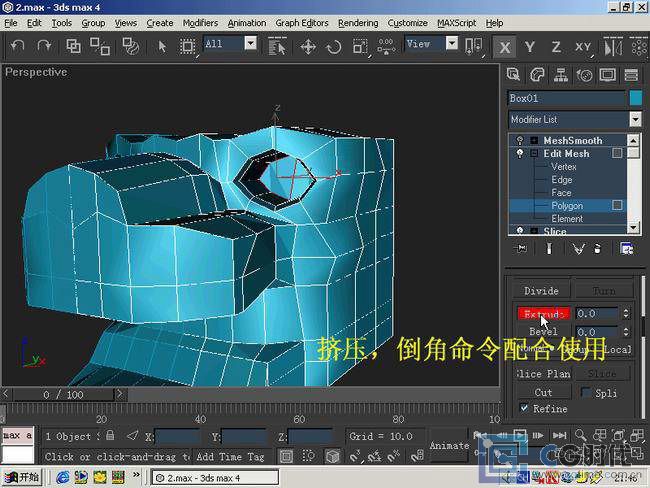Viewport: 650px width, 488px height.
Task: Pick the Select Object arrow tool
Action: pos(162,46)
